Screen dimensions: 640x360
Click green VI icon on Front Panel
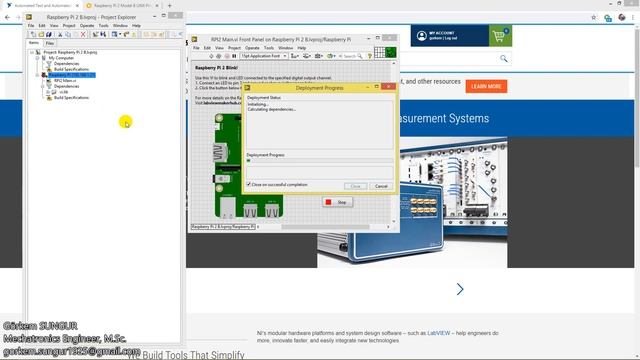(x=391, y=52)
